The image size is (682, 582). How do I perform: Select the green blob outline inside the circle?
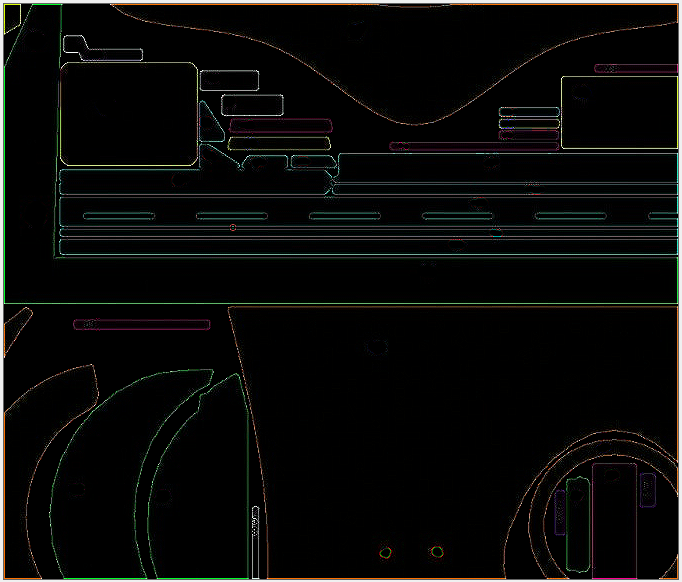coord(578,525)
